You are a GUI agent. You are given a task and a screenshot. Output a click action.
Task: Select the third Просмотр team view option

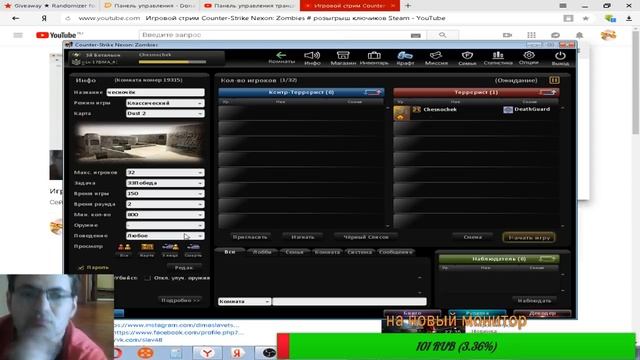pyautogui.click(x=170, y=250)
